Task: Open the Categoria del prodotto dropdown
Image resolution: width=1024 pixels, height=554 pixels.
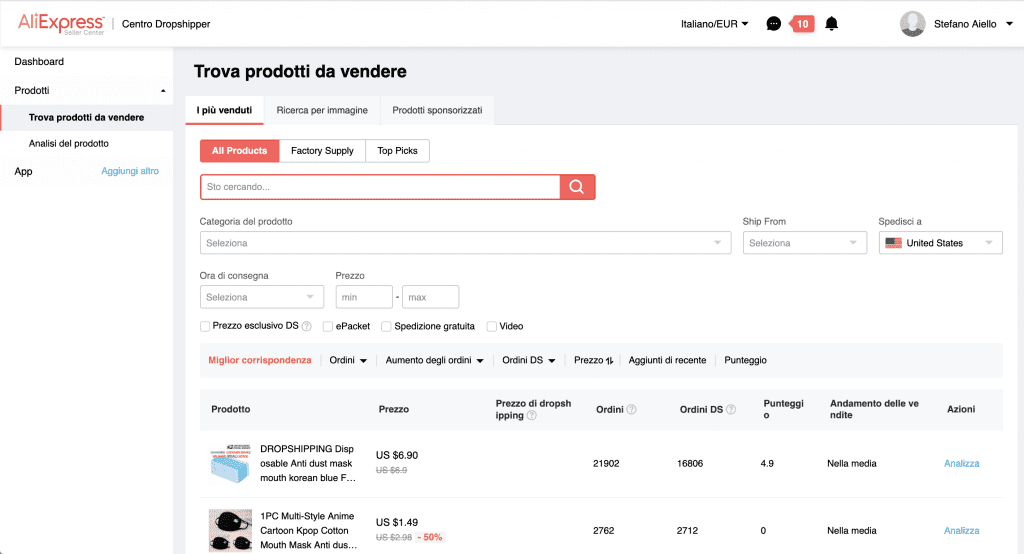Action: point(465,243)
